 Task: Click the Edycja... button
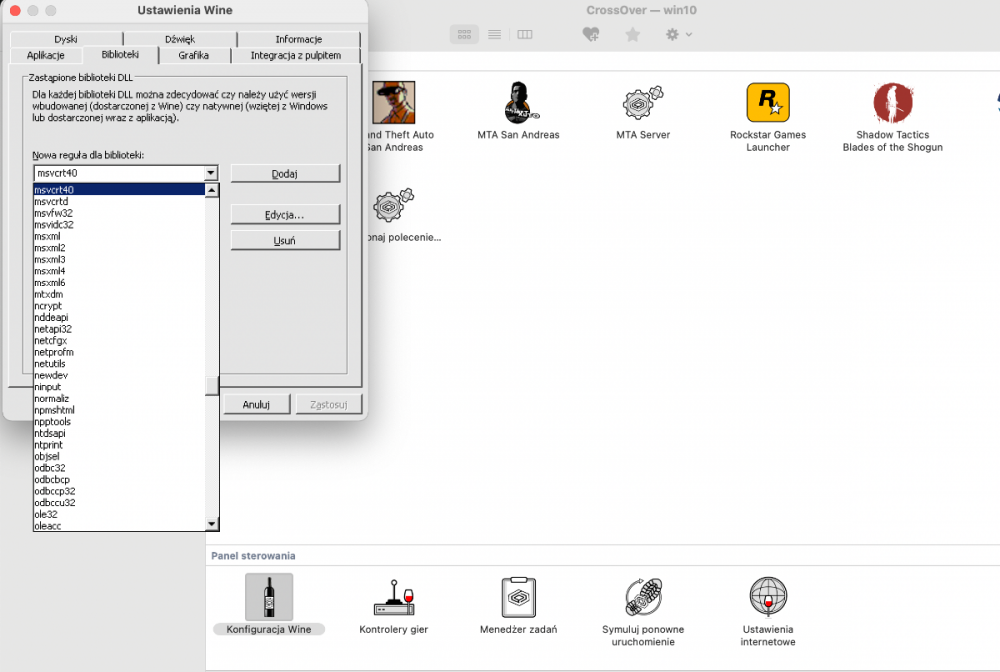click(285, 215)
